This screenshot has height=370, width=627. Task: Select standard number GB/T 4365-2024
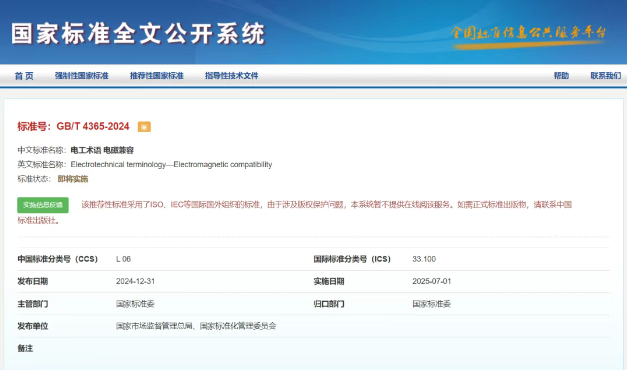pyautogui.click(x=93, y=126)
